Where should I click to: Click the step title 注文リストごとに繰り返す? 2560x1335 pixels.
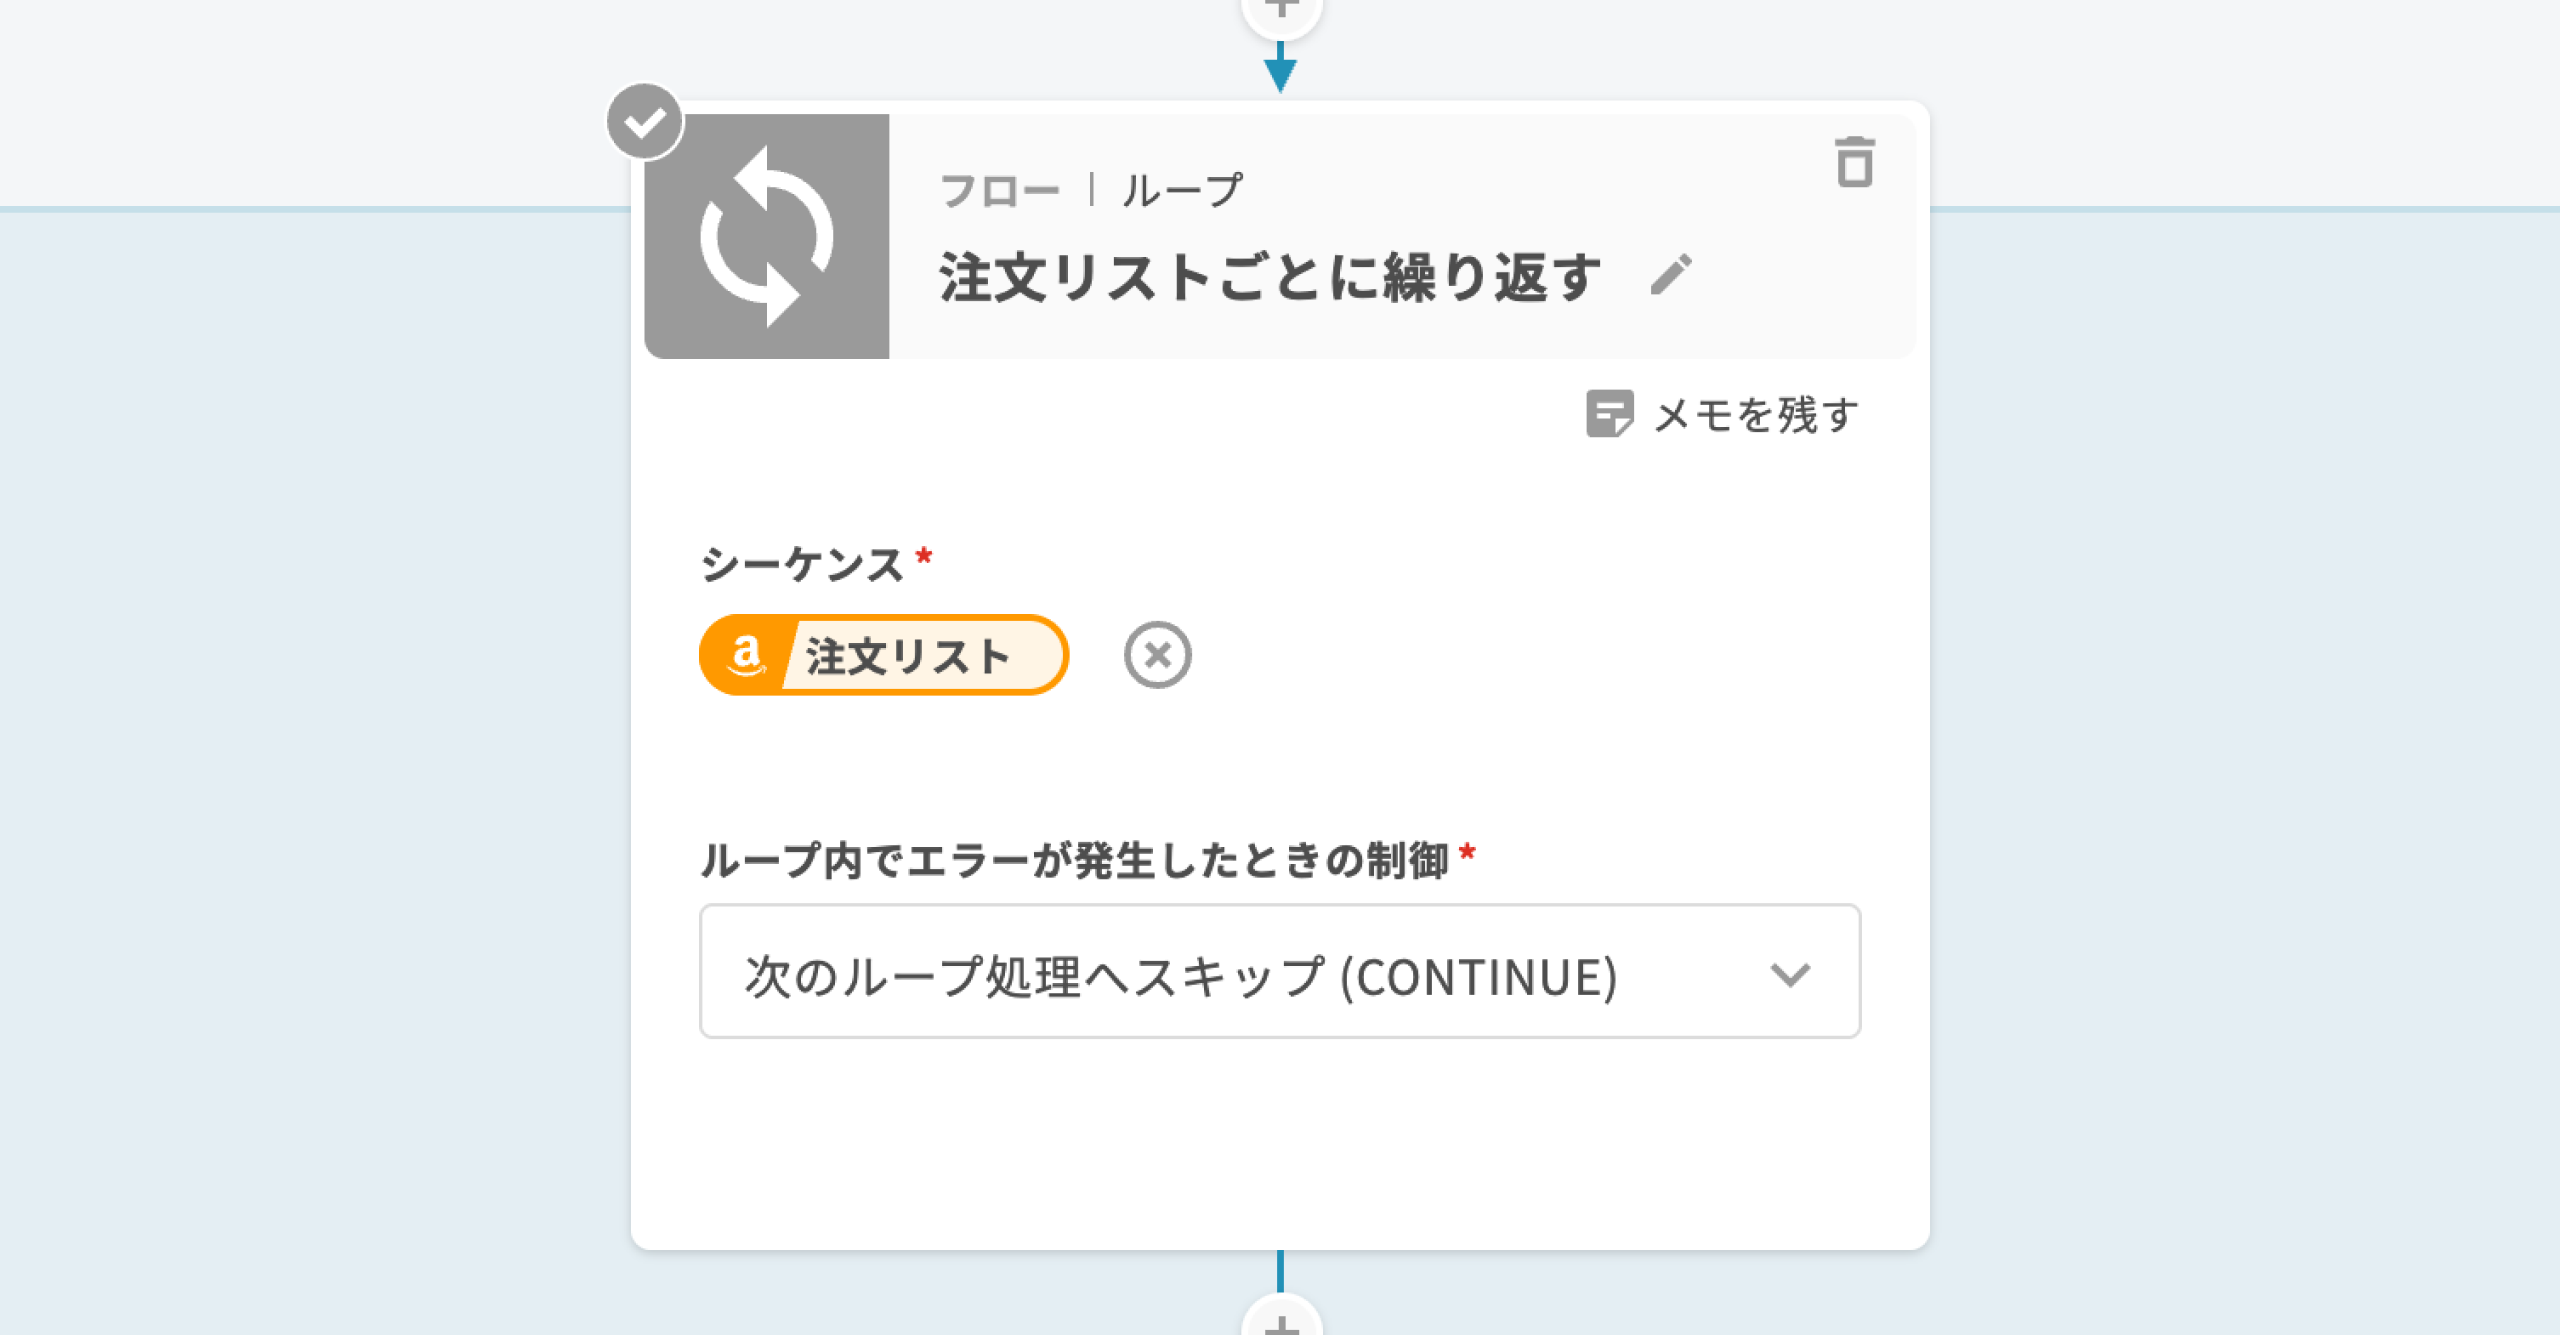(x=1270, y=277)
